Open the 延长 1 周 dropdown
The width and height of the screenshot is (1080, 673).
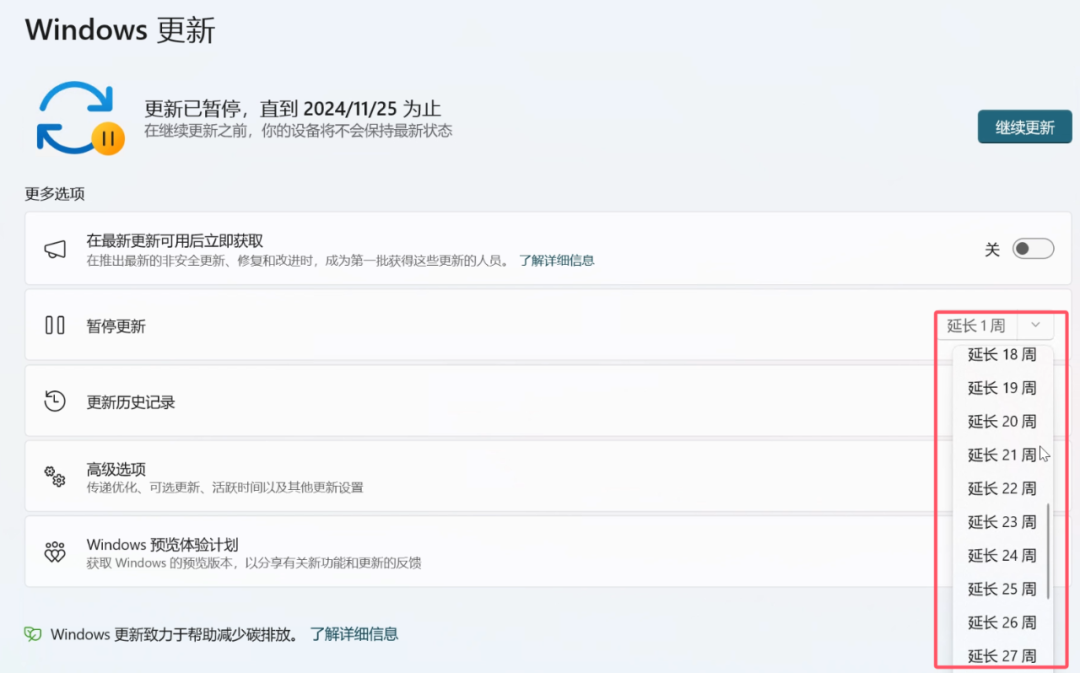(x=995, y=325)
